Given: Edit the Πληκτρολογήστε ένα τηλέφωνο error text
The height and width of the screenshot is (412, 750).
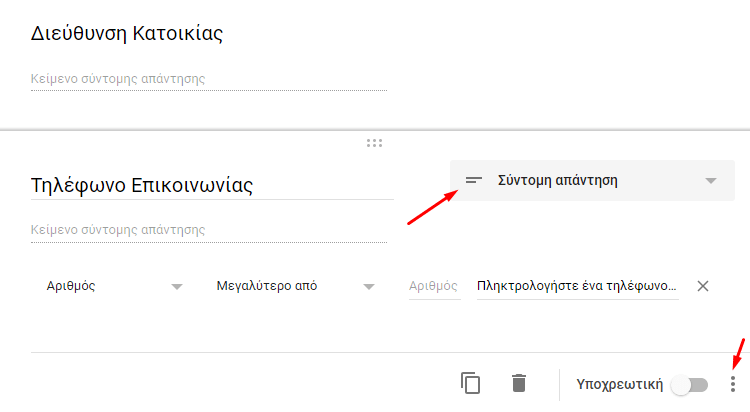Looking at the screenshot, I should 578,286.
